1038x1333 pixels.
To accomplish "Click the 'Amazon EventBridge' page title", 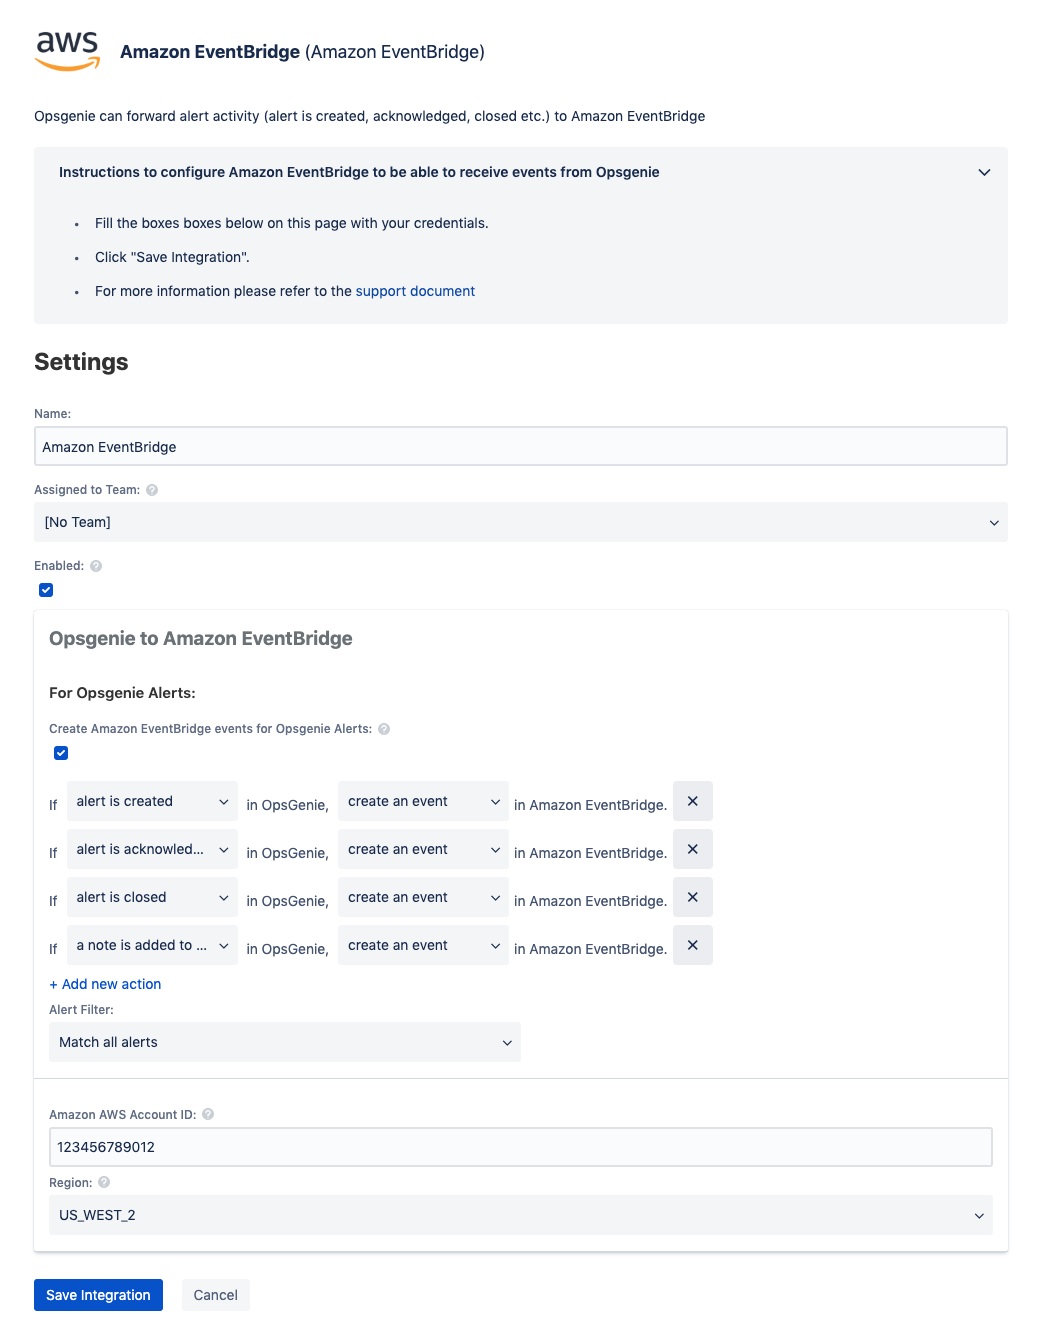I will click(x=302, y=52).
